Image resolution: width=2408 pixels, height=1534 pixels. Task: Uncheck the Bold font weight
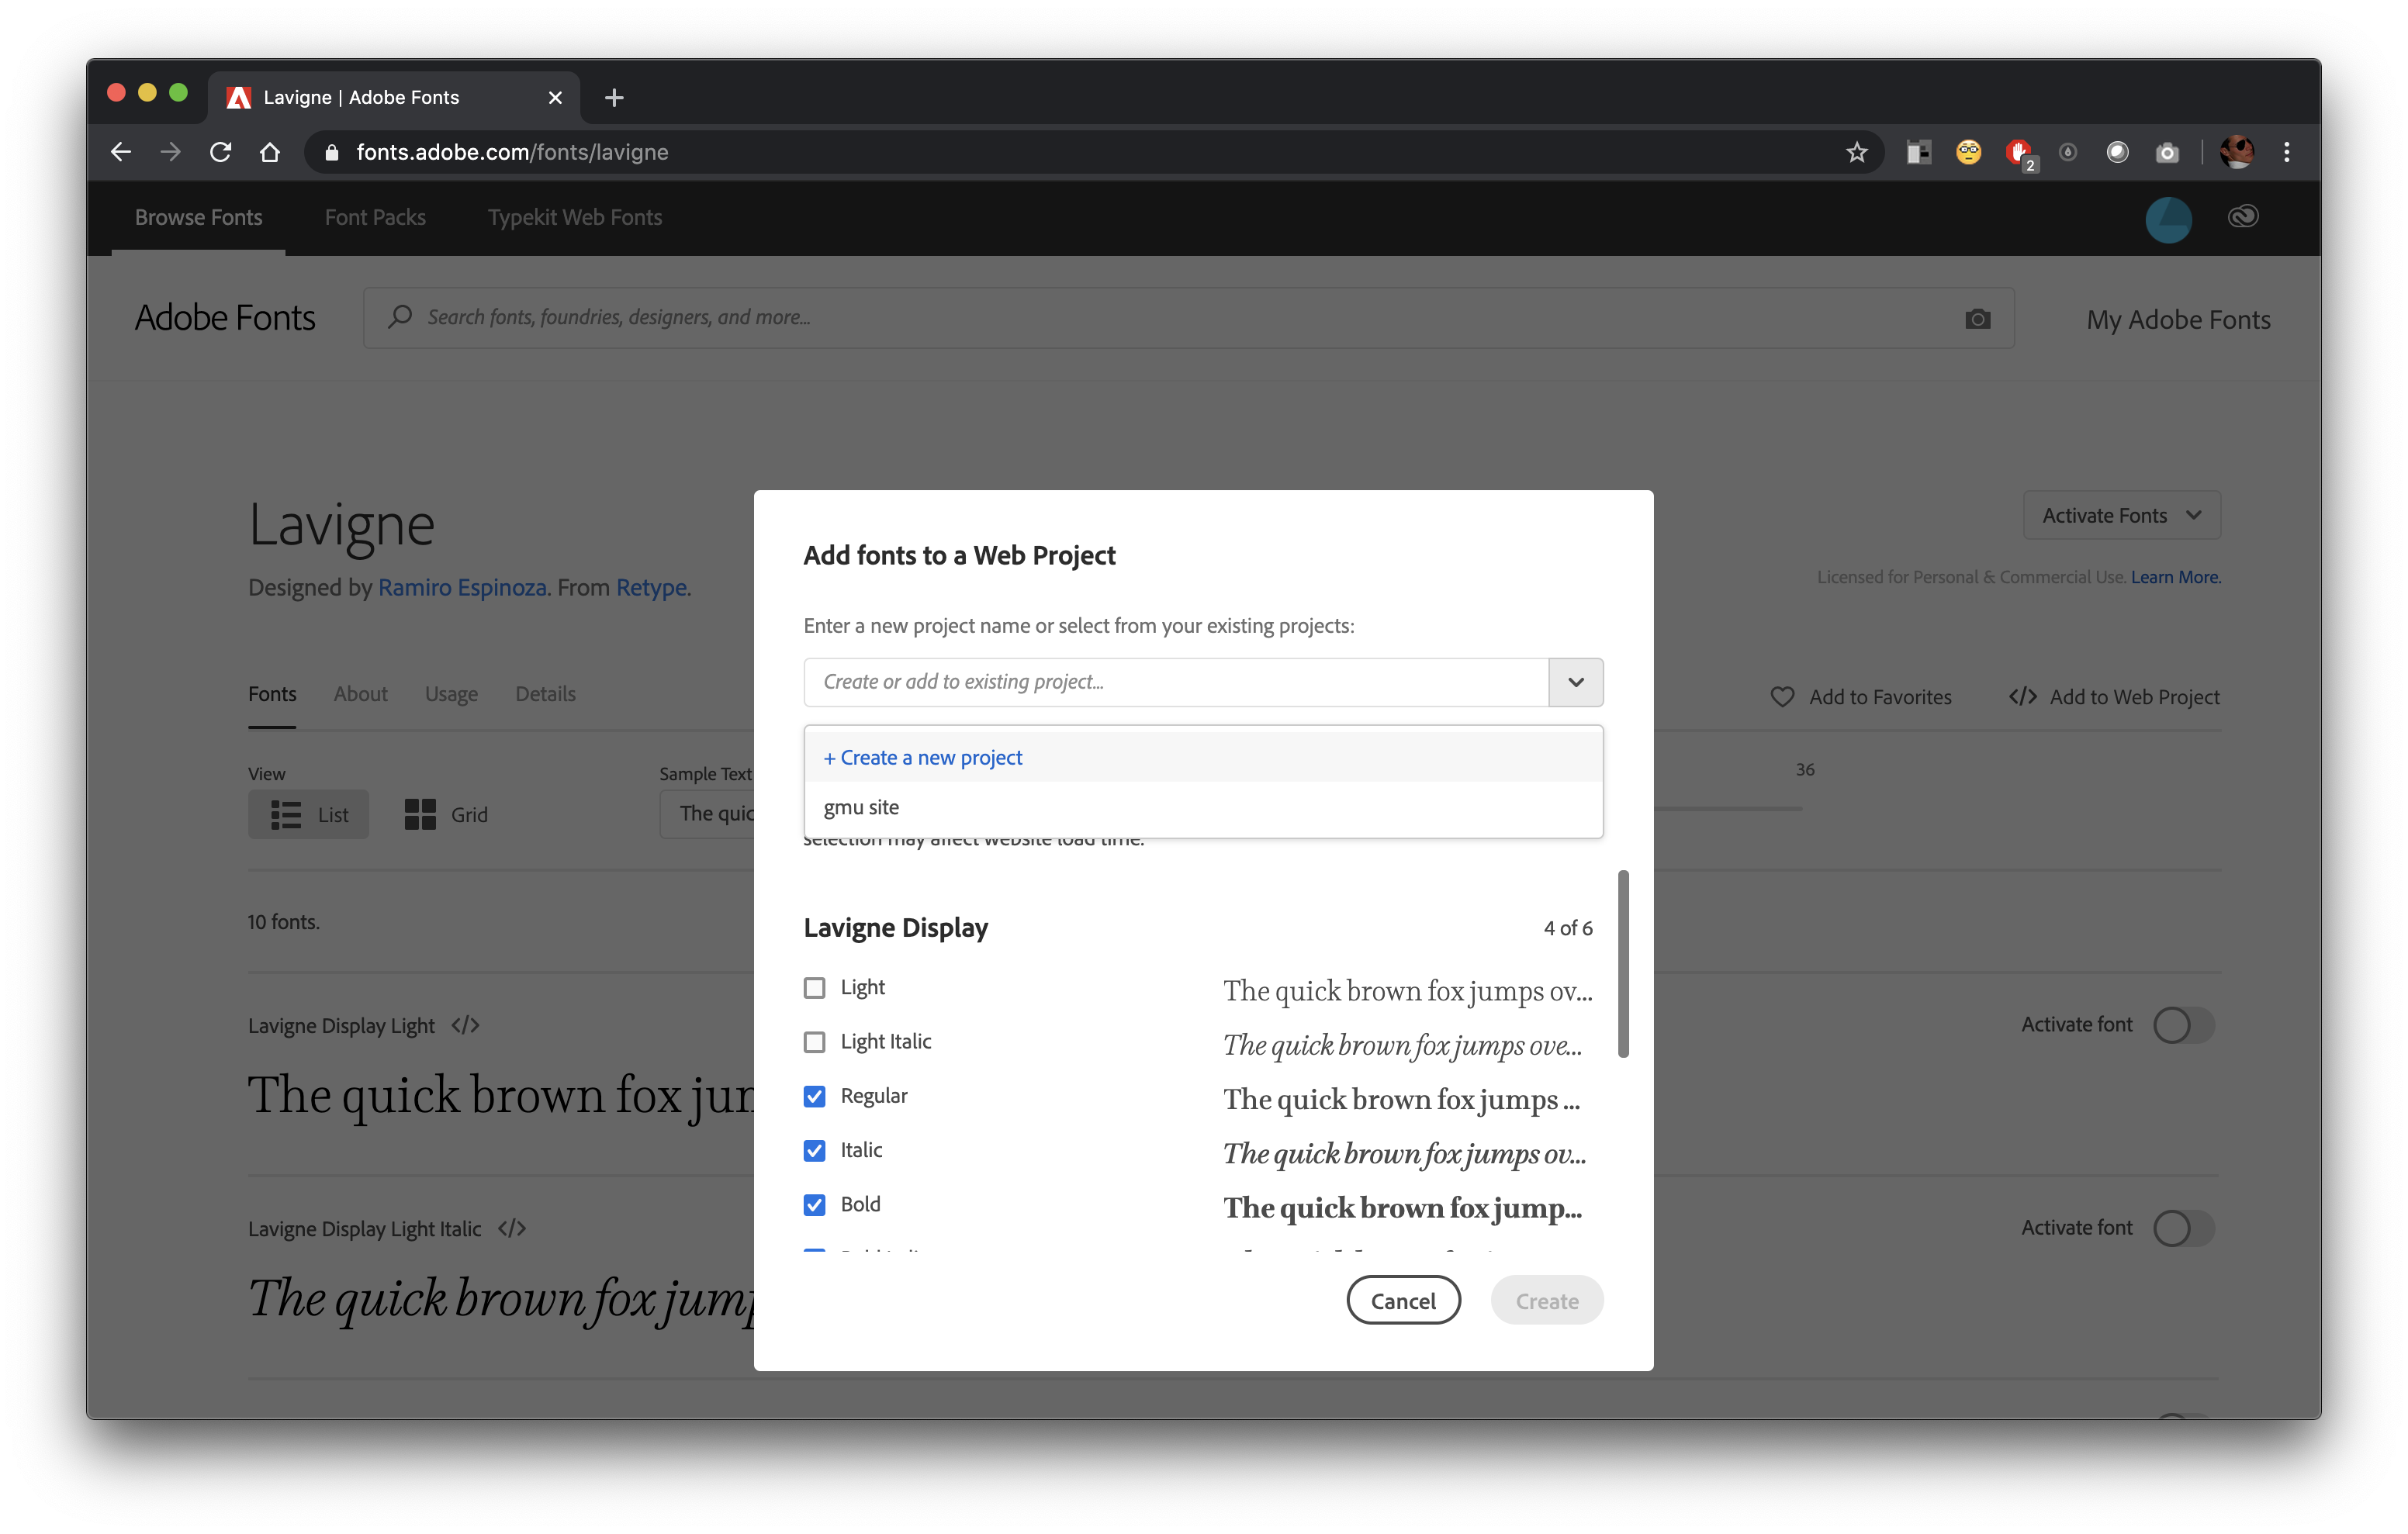(x=814, y=1204)
